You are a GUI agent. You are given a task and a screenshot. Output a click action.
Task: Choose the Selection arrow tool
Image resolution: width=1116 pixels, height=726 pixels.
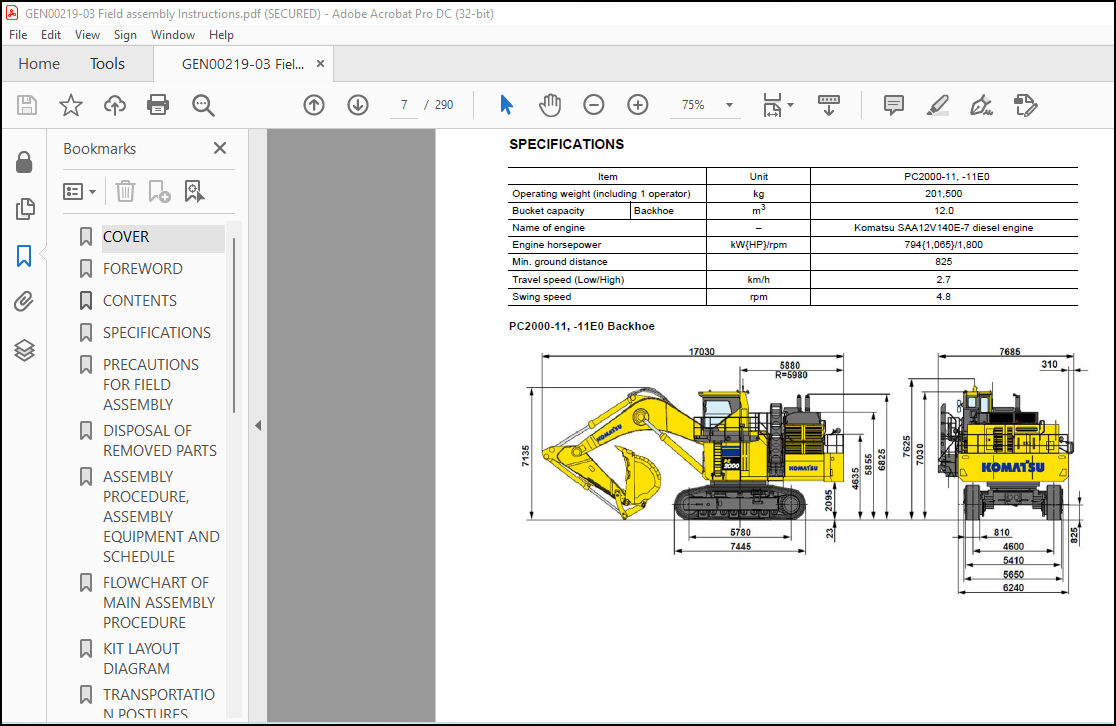point(506,105)
